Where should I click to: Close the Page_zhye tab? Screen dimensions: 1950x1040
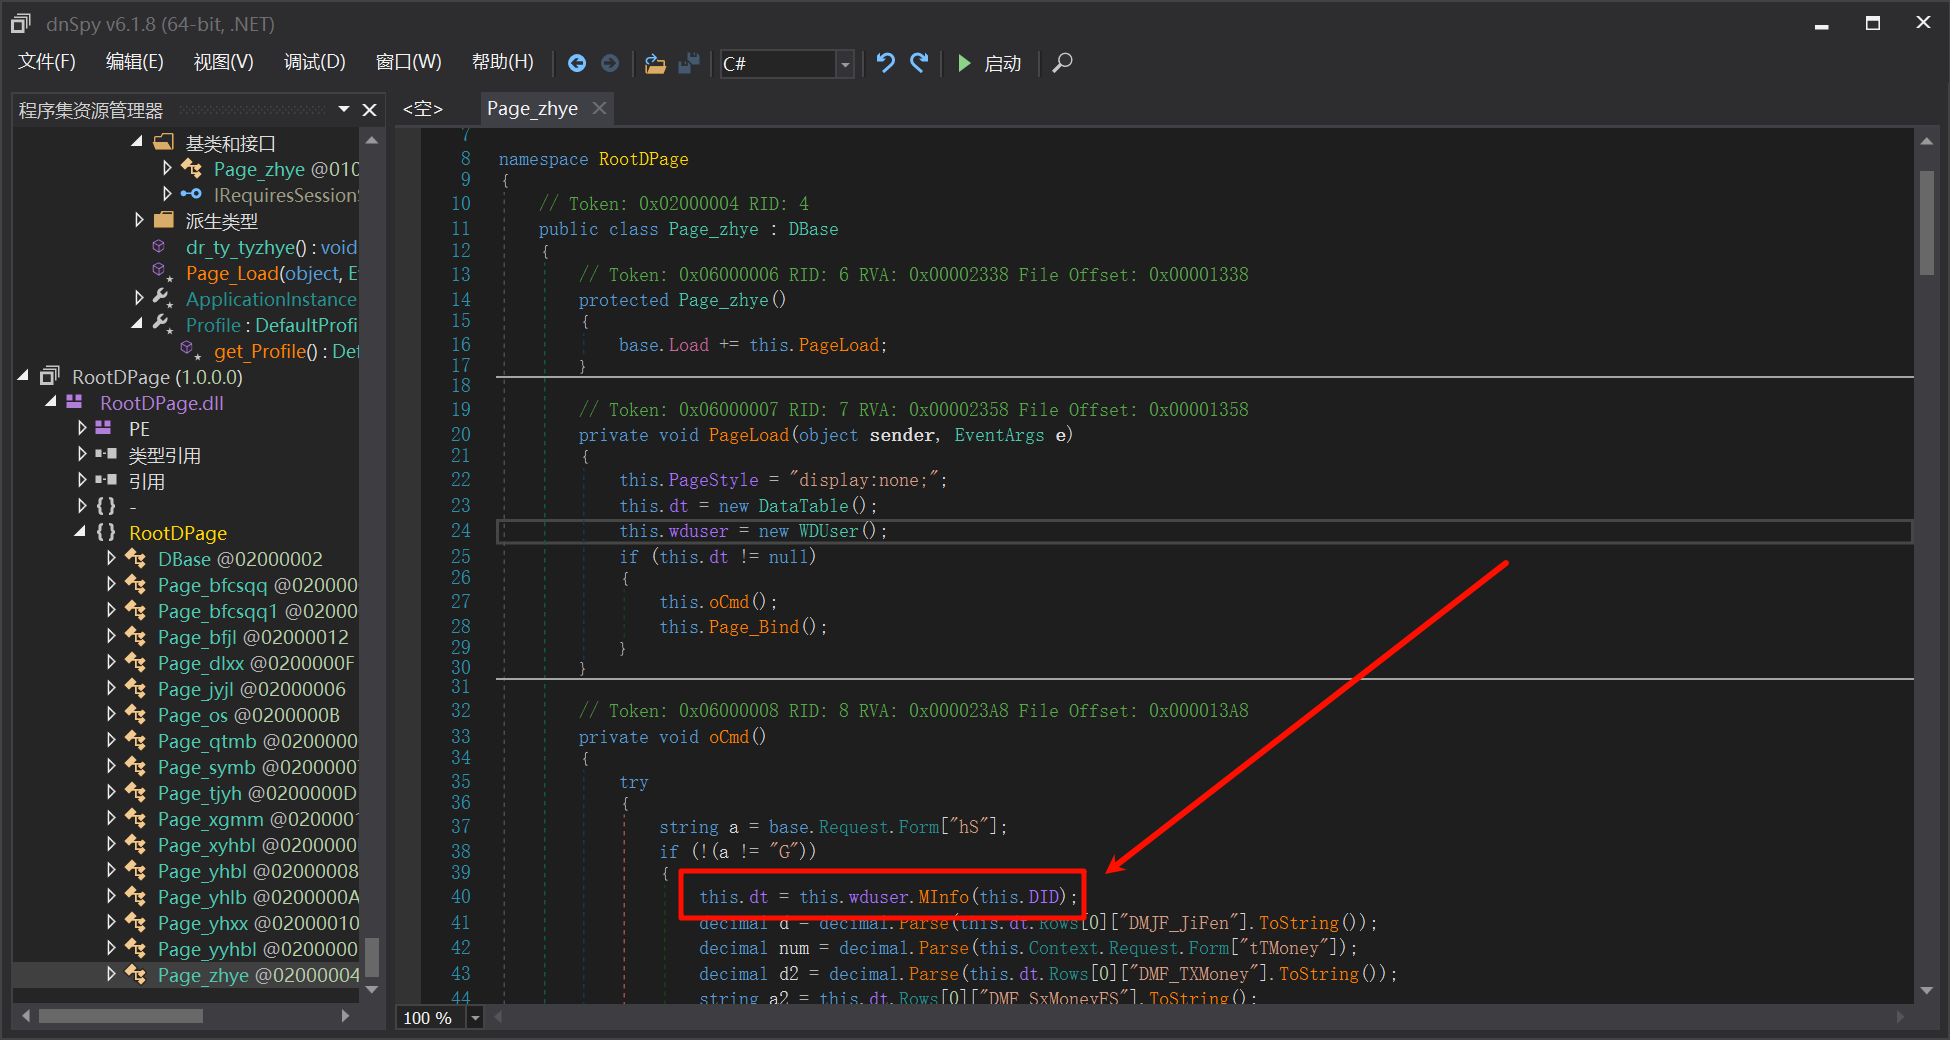[x=599, y=108]
